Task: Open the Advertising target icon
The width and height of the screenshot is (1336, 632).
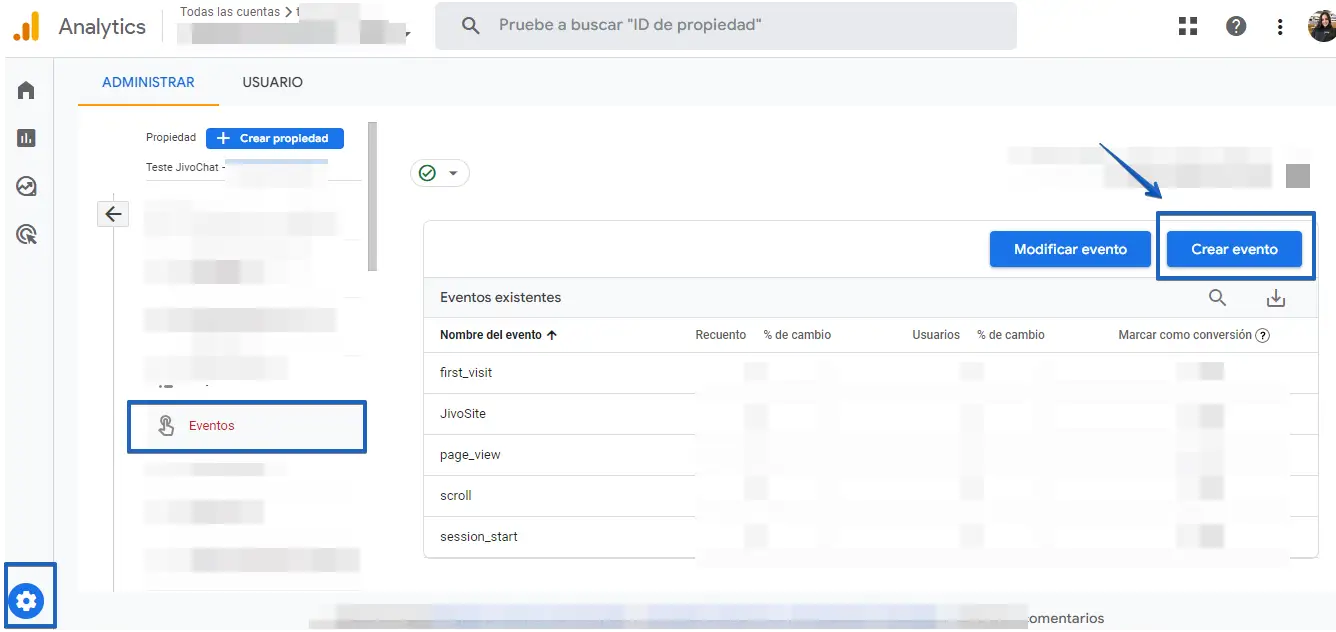Action: [x=27, y=235]
